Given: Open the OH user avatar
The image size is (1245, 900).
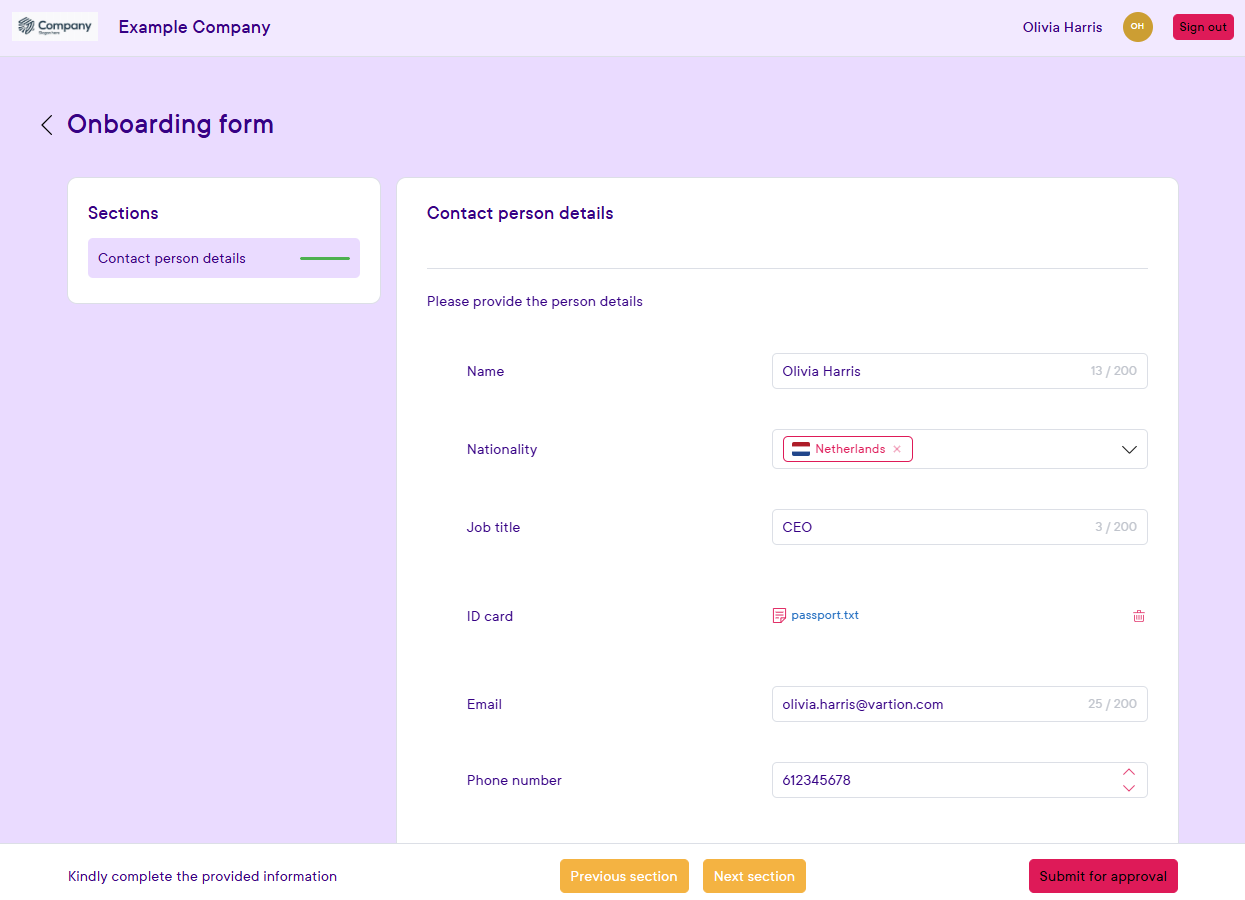Looking at the screenshot, I should [1137, 27].
